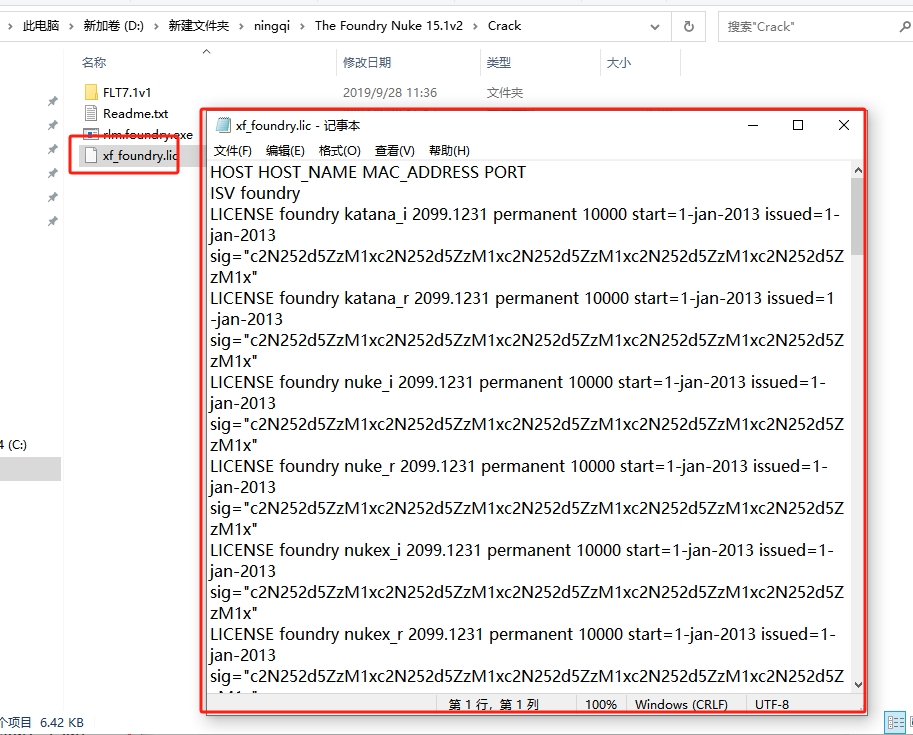
Task: Click the highlighted navigation pane item below (C:)
Action: click(30, 469)
